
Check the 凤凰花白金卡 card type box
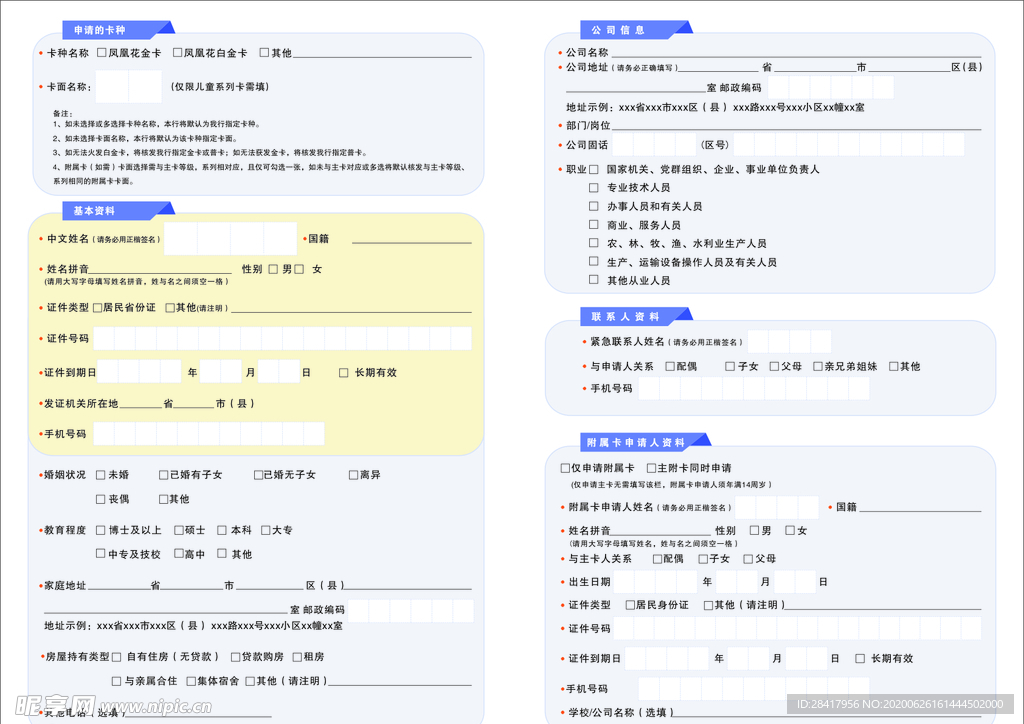(x=178, y=53)
